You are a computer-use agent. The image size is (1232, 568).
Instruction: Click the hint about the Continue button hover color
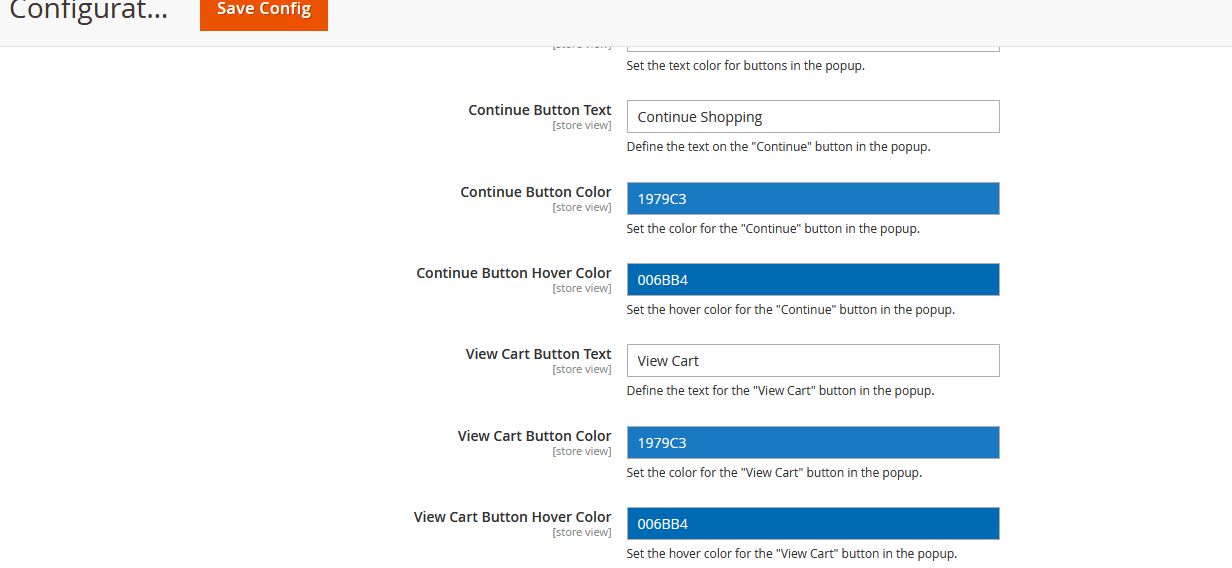point(790,310)
